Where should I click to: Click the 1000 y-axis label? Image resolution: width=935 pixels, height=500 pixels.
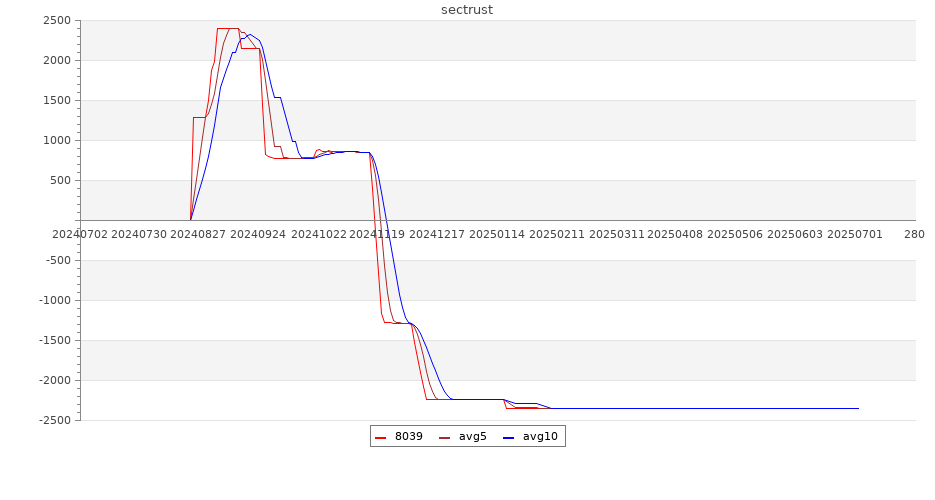[x=57, y=140]
